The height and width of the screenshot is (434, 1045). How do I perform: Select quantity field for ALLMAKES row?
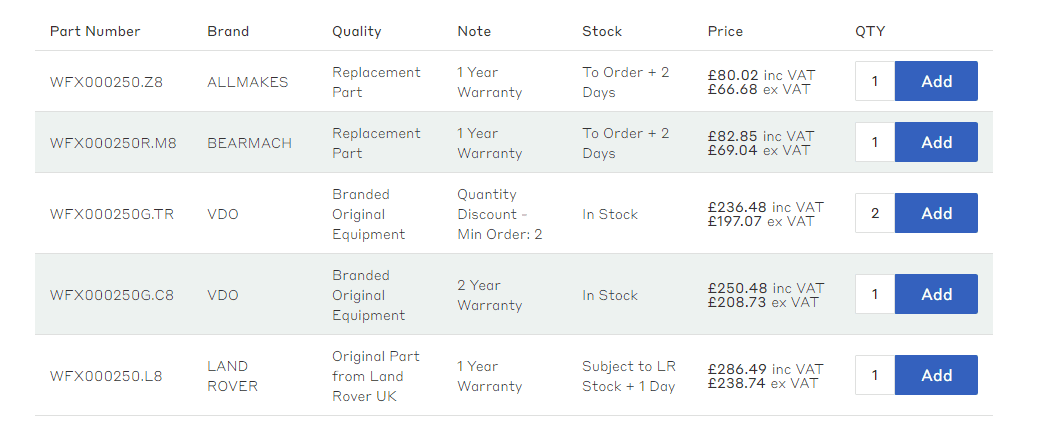tap(875, 81)
